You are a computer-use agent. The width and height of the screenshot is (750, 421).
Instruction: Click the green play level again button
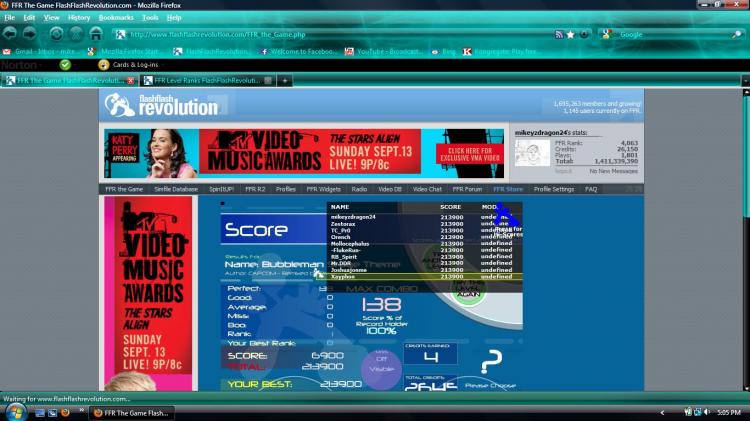[x=468, y=292]
